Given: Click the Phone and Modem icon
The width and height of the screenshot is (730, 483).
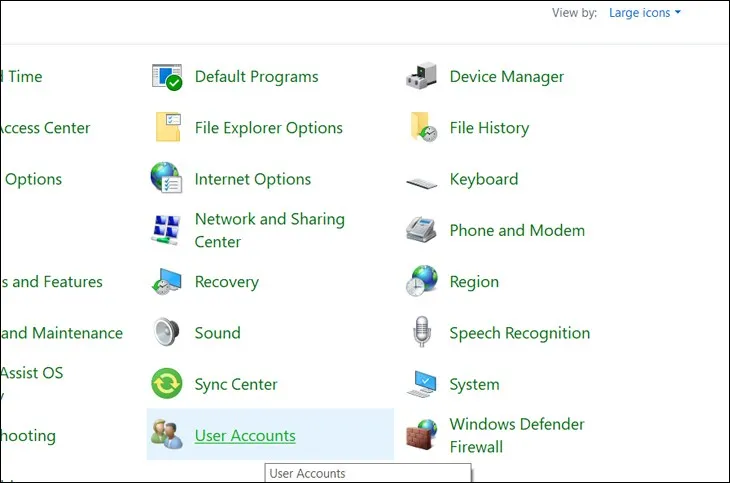Looking at the screenshot, I should point(421,230).
